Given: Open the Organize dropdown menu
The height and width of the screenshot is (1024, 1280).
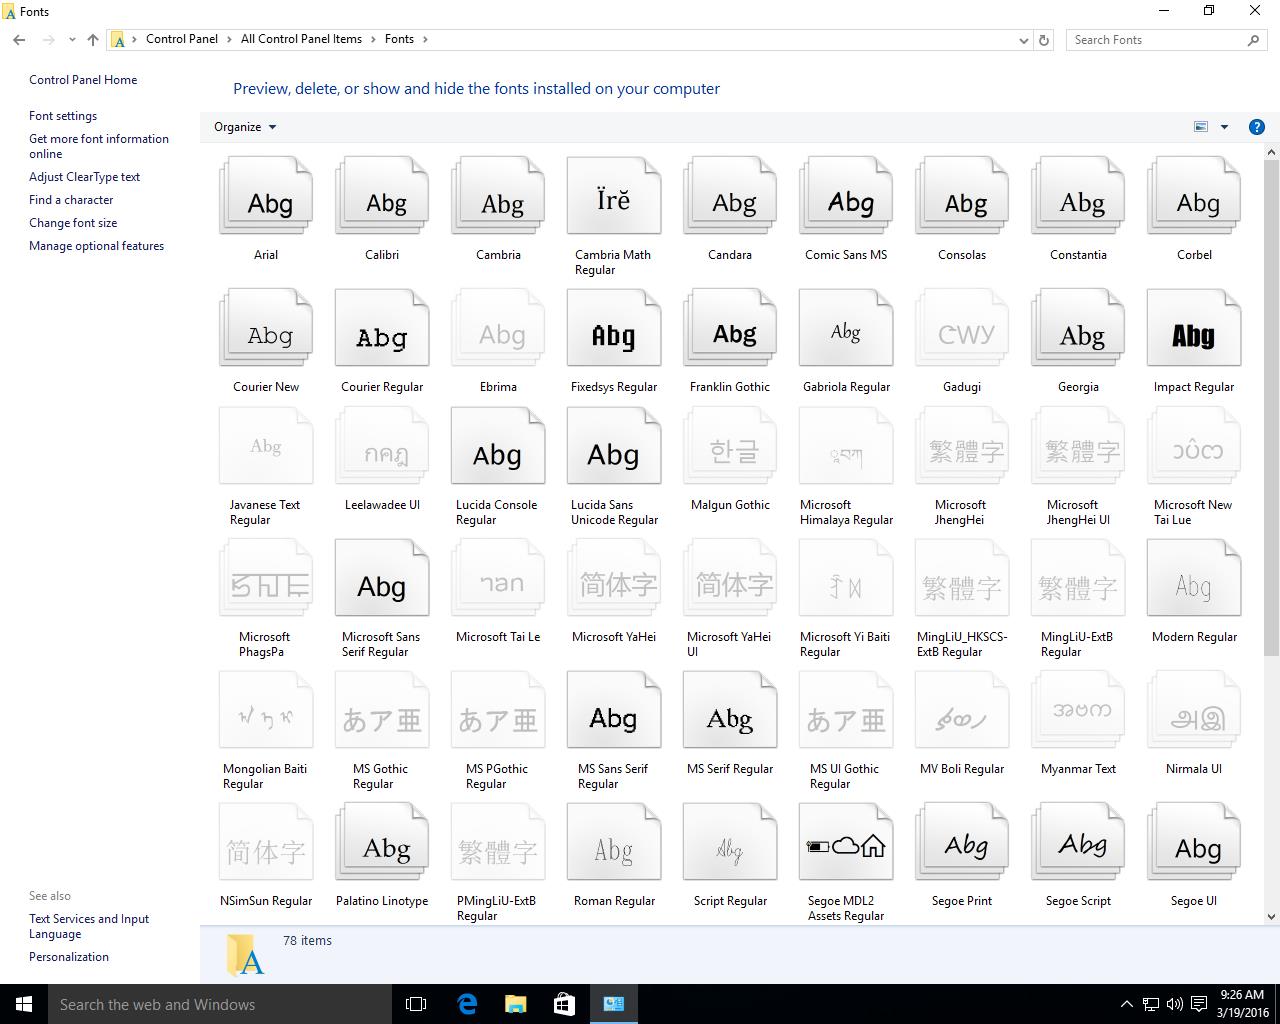Looking at the screenshot, I should click(245, 127).
